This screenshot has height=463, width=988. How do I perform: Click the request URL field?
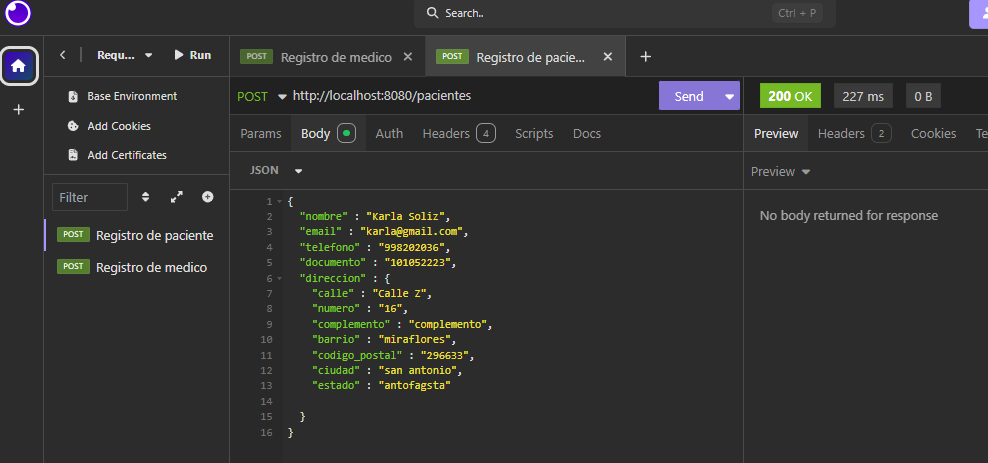click(x=473, y=96)
